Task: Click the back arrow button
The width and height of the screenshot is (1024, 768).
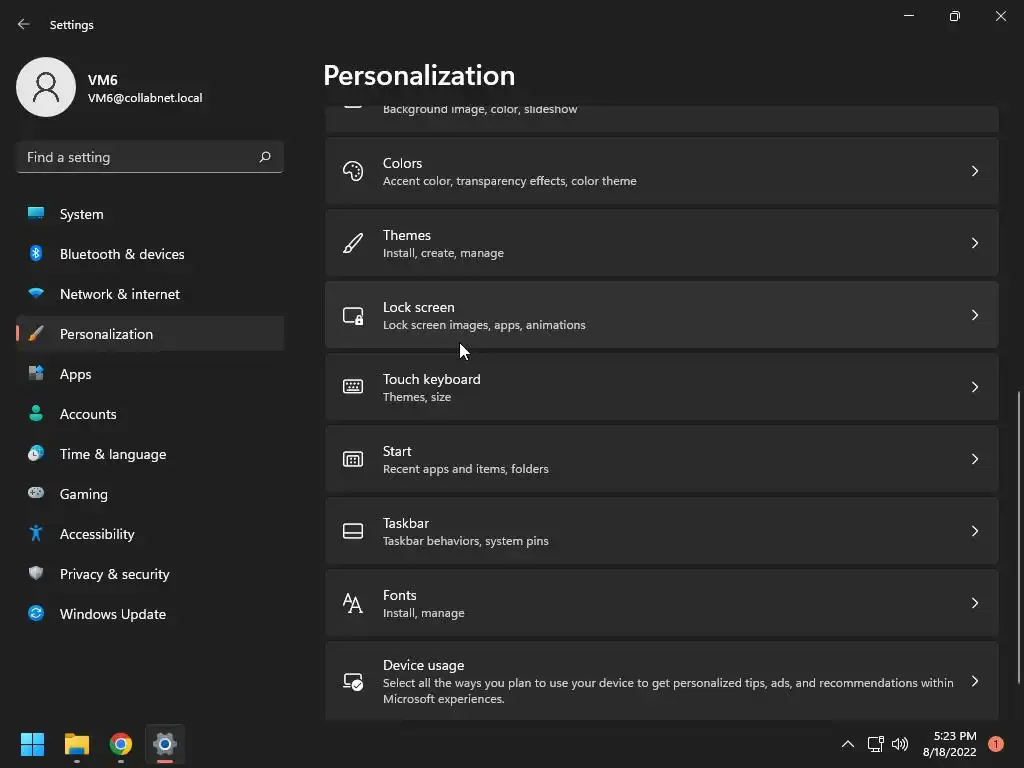Action: coord(24,24)
